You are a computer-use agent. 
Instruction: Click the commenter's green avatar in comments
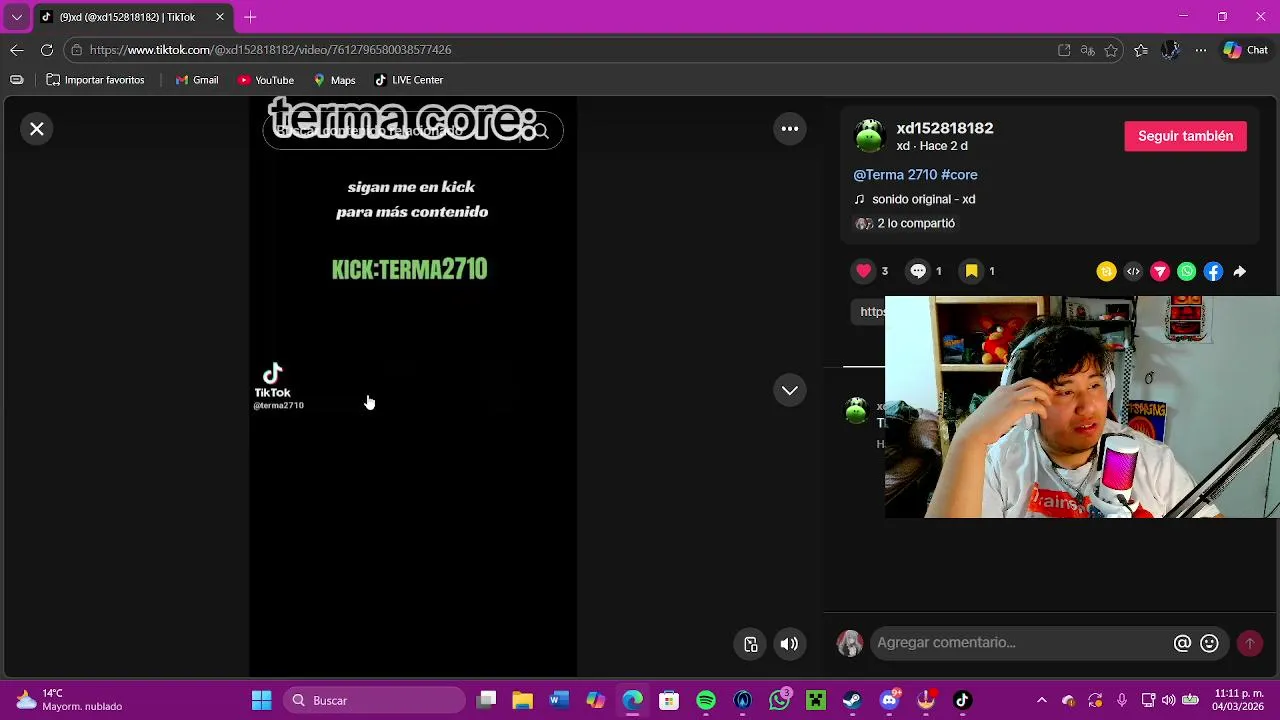coord(856,410)
